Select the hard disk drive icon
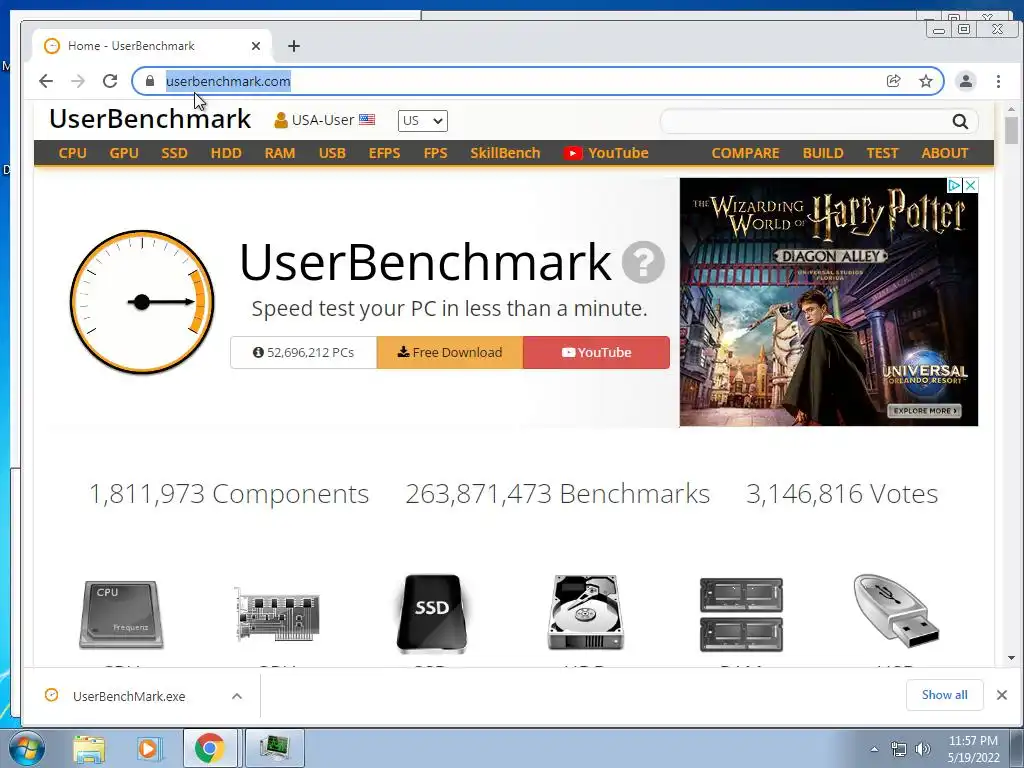The width and height of the screenshot is (1024, 768). tap(586, 613)
